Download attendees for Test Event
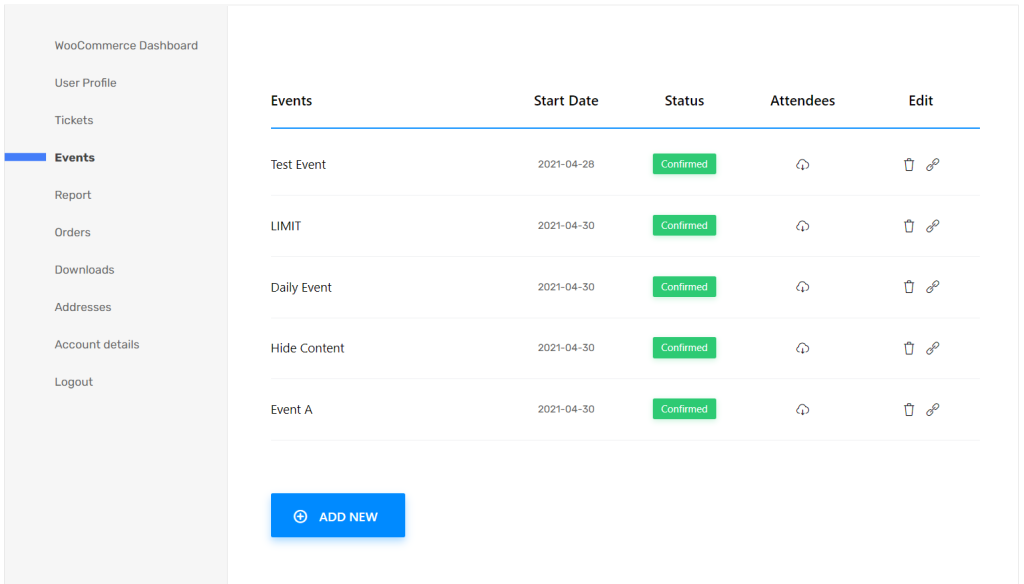Image resolution: width=1024 pixels, height=584 pixels. click(x=802, y=164)
